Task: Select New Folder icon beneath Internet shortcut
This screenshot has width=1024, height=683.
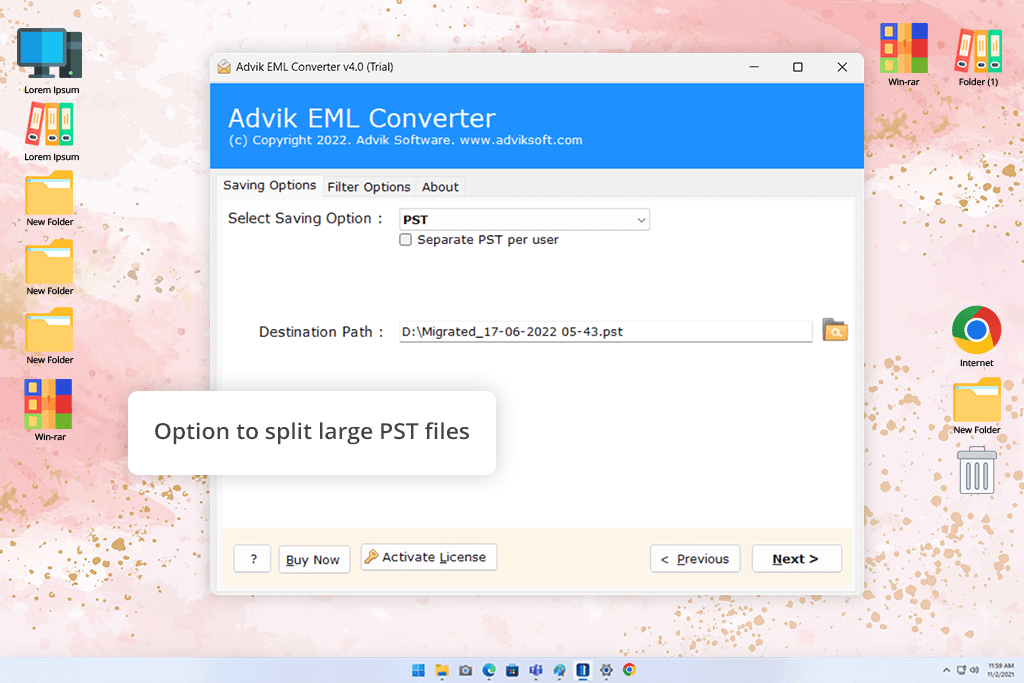Action: (976, 400)
